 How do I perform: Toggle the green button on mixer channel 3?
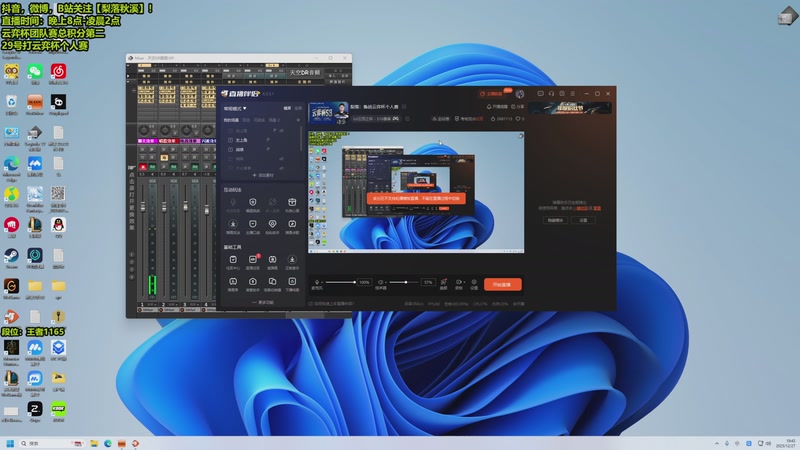pos(194,167)
